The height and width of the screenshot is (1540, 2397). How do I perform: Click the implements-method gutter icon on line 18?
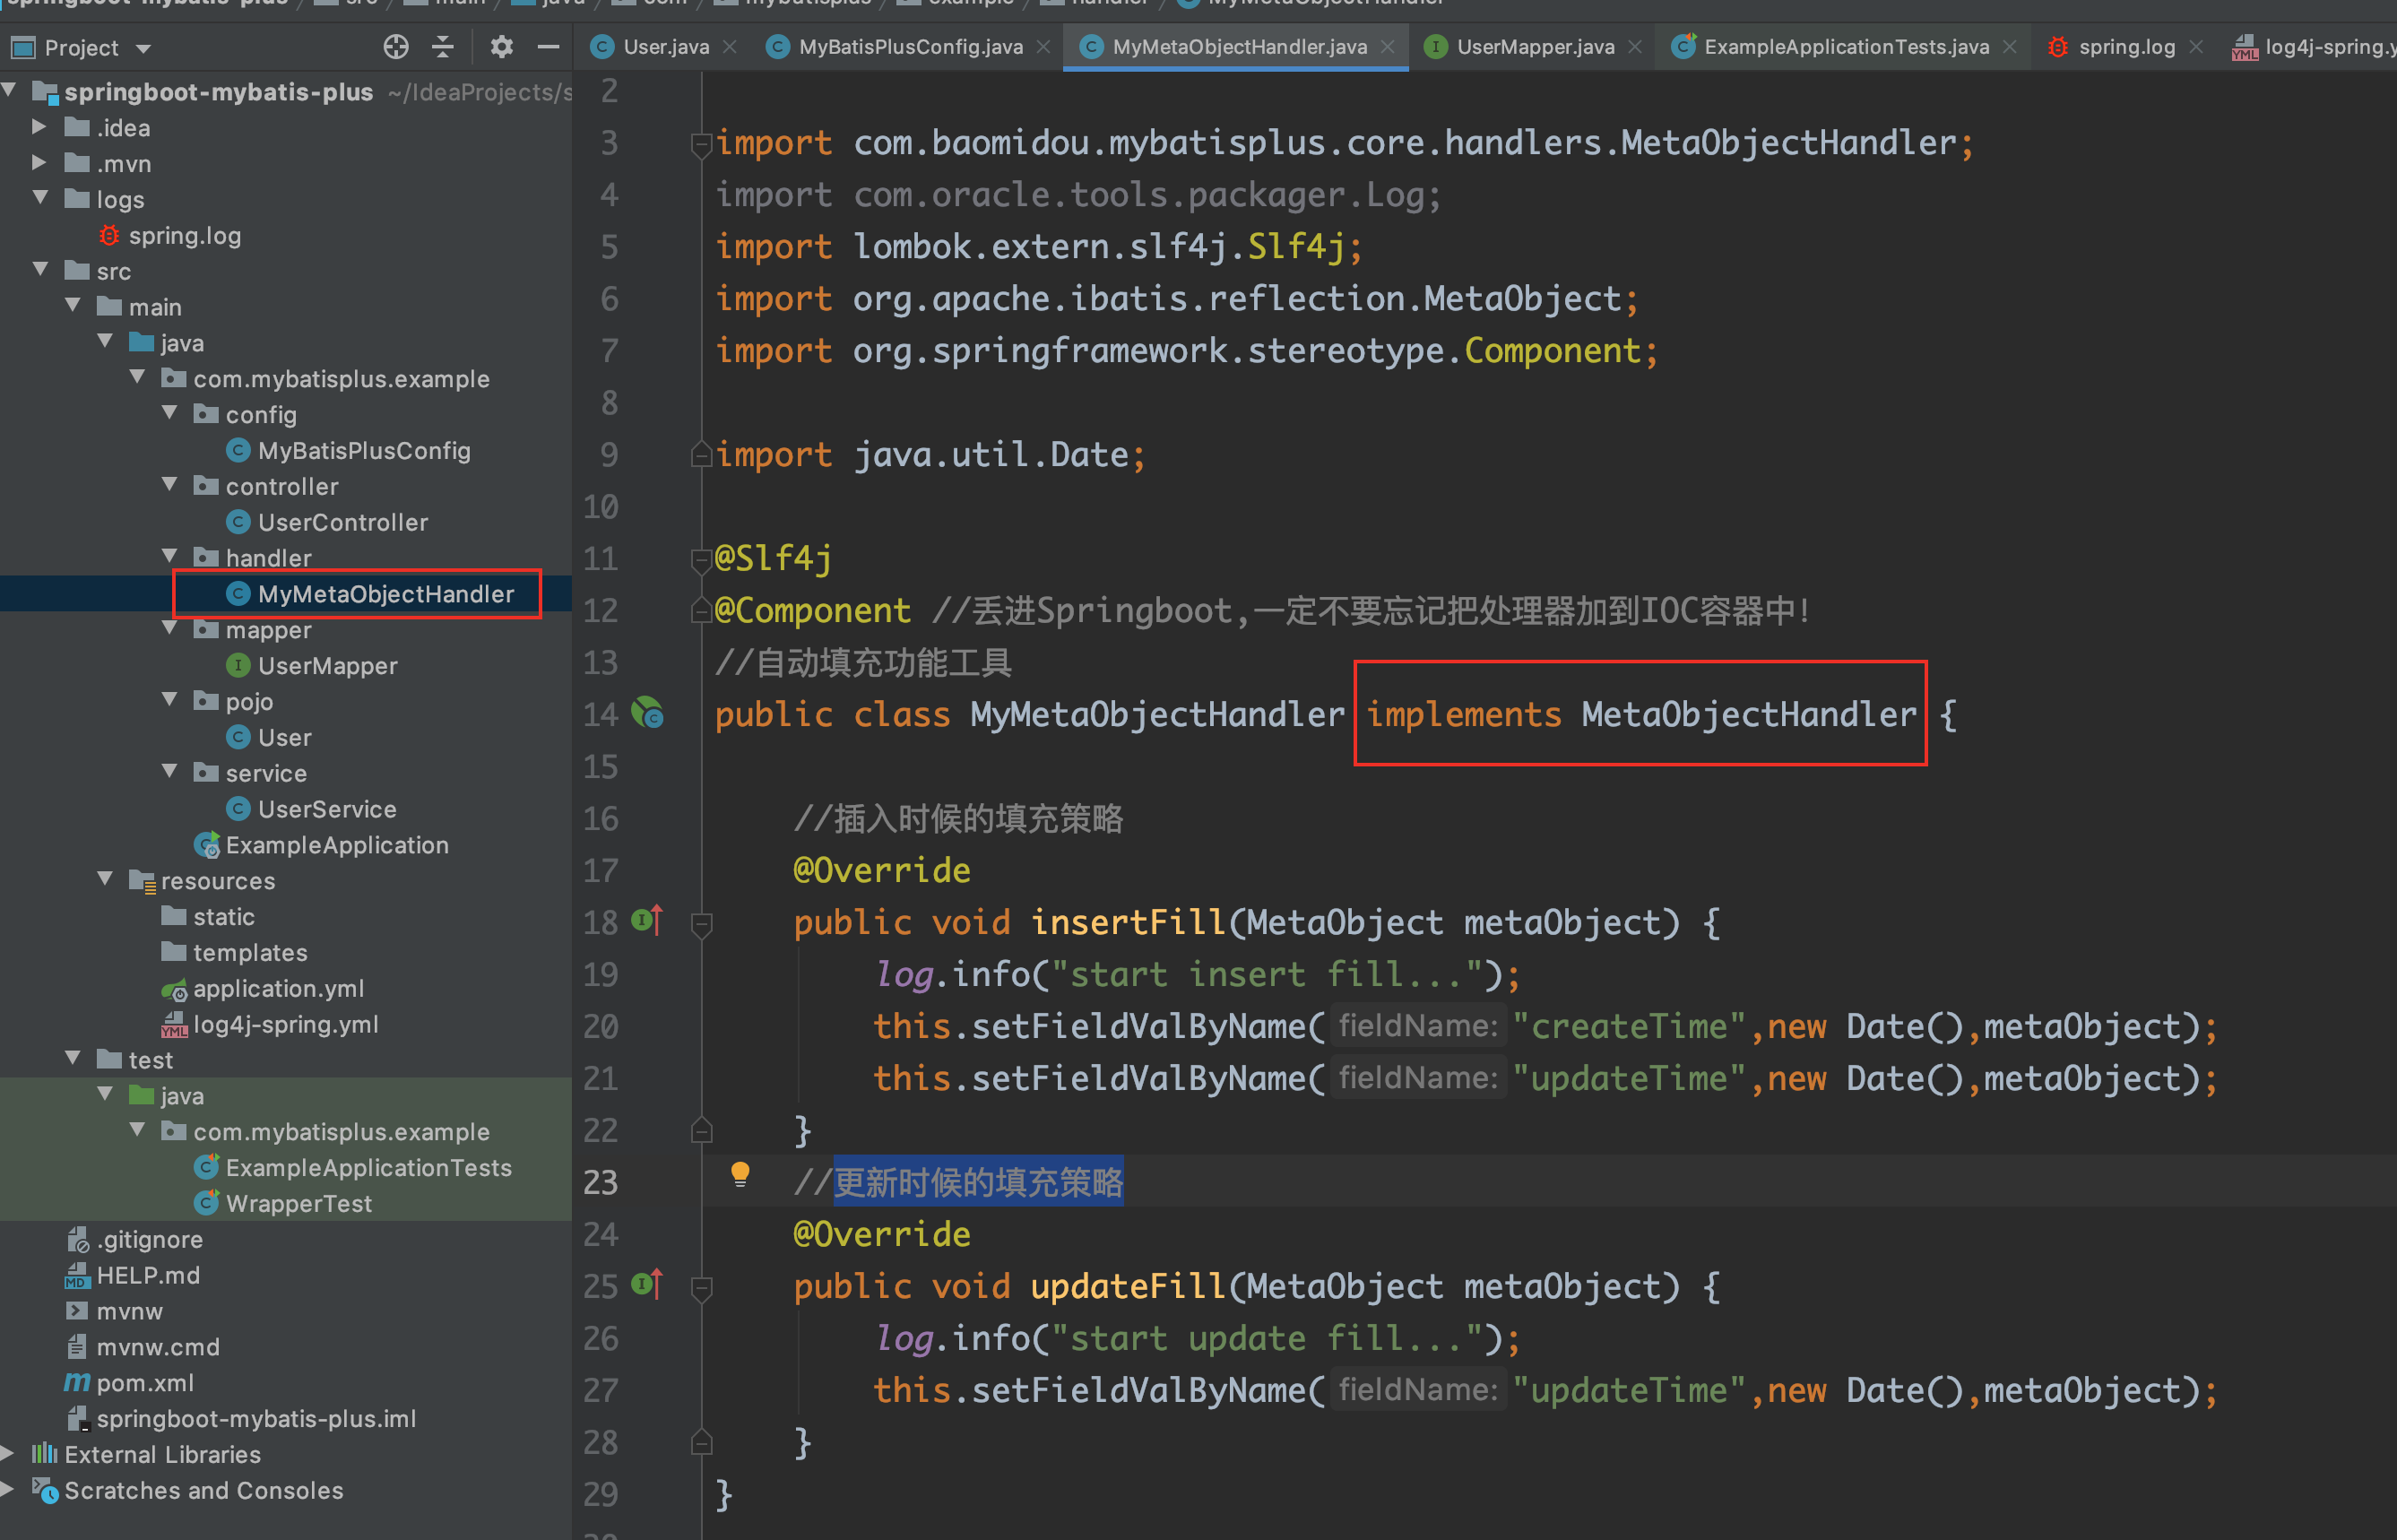647,920
